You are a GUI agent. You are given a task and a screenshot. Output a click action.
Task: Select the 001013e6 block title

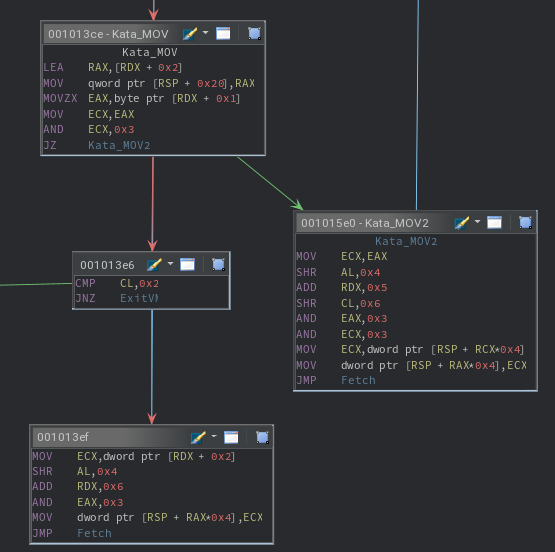(x=107, y=265)
